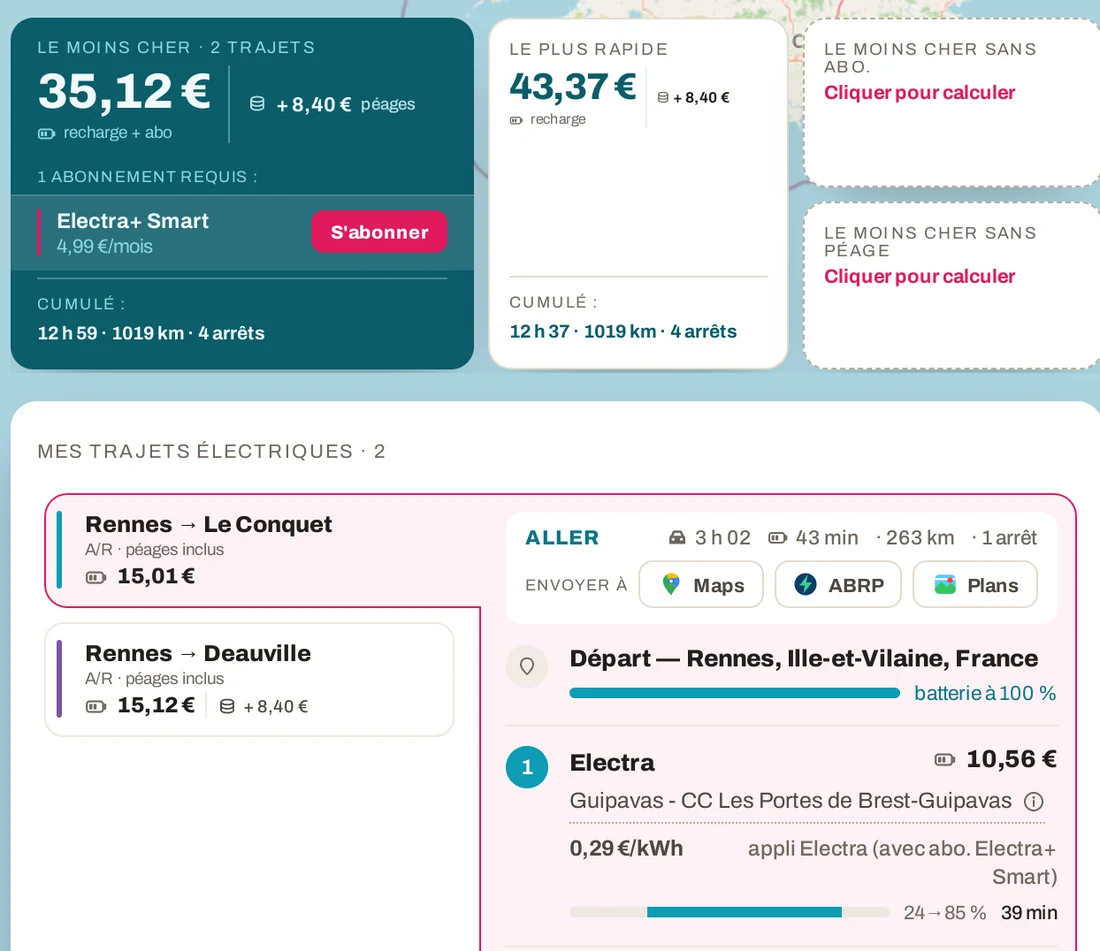Click the 39 min charging duration

1029,912
